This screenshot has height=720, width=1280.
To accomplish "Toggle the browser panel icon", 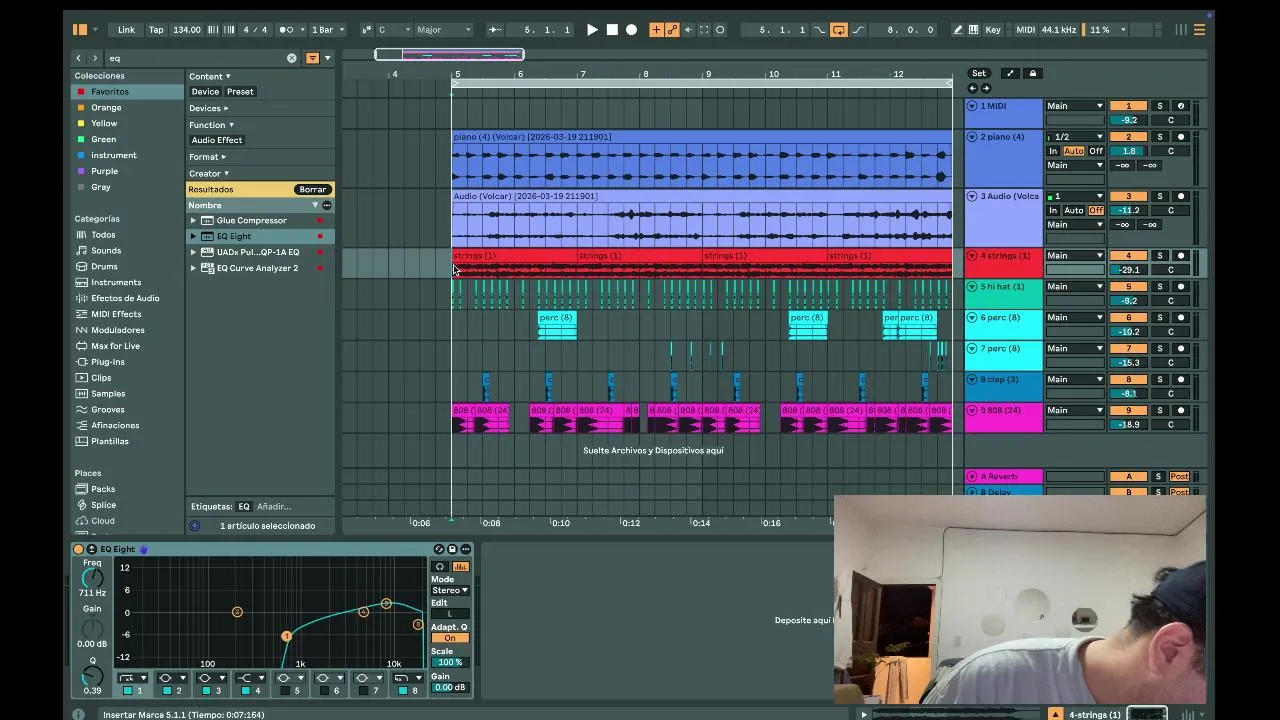I will (80, 30).
